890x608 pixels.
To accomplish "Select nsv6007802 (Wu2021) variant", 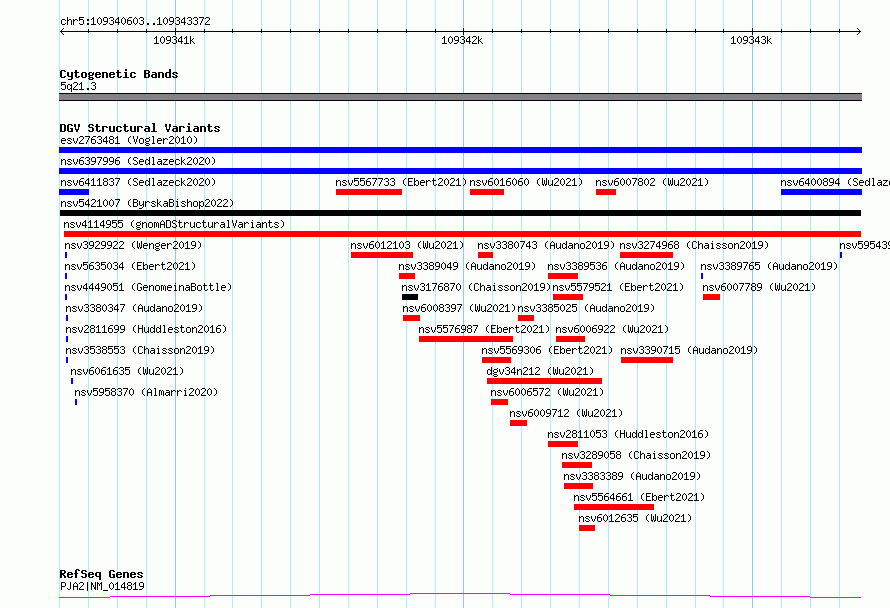I will coord(652,182).
